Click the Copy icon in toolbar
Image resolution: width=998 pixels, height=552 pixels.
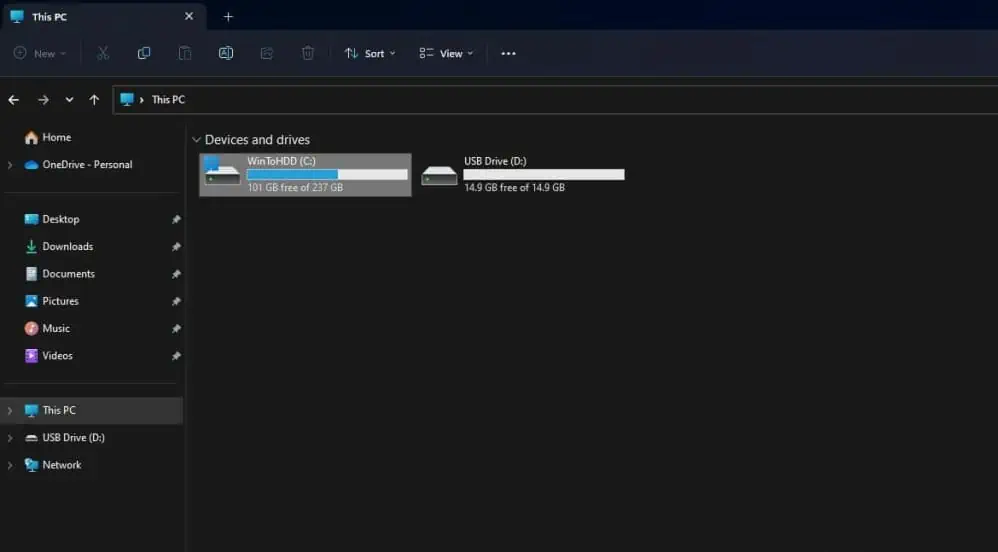(x=144, y=53)
